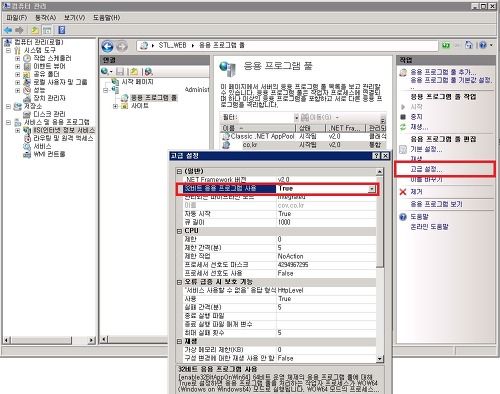Click the 디스크 관리 drive icon
Image resolution: width=500 pixels, height=394 pixels.
tap(27, 114)
